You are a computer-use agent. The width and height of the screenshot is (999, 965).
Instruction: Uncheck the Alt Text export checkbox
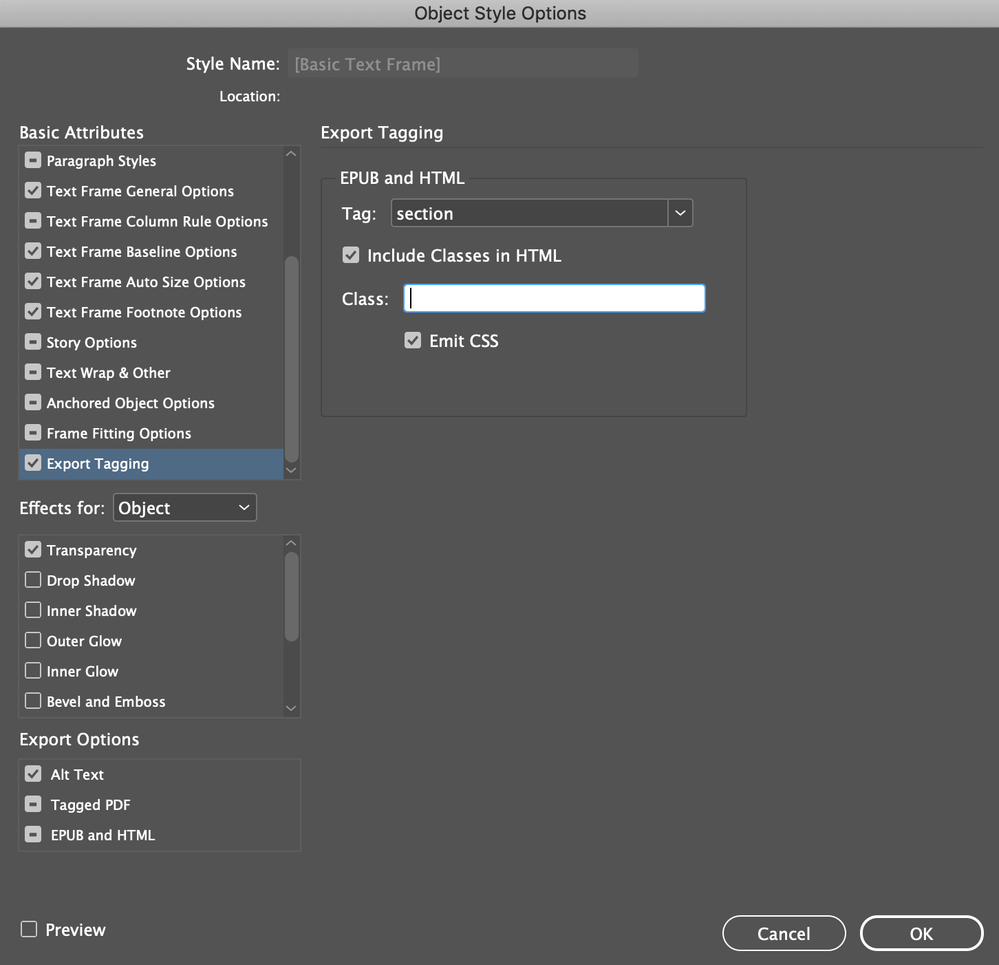pyautogui.click(x=33, y=774)
